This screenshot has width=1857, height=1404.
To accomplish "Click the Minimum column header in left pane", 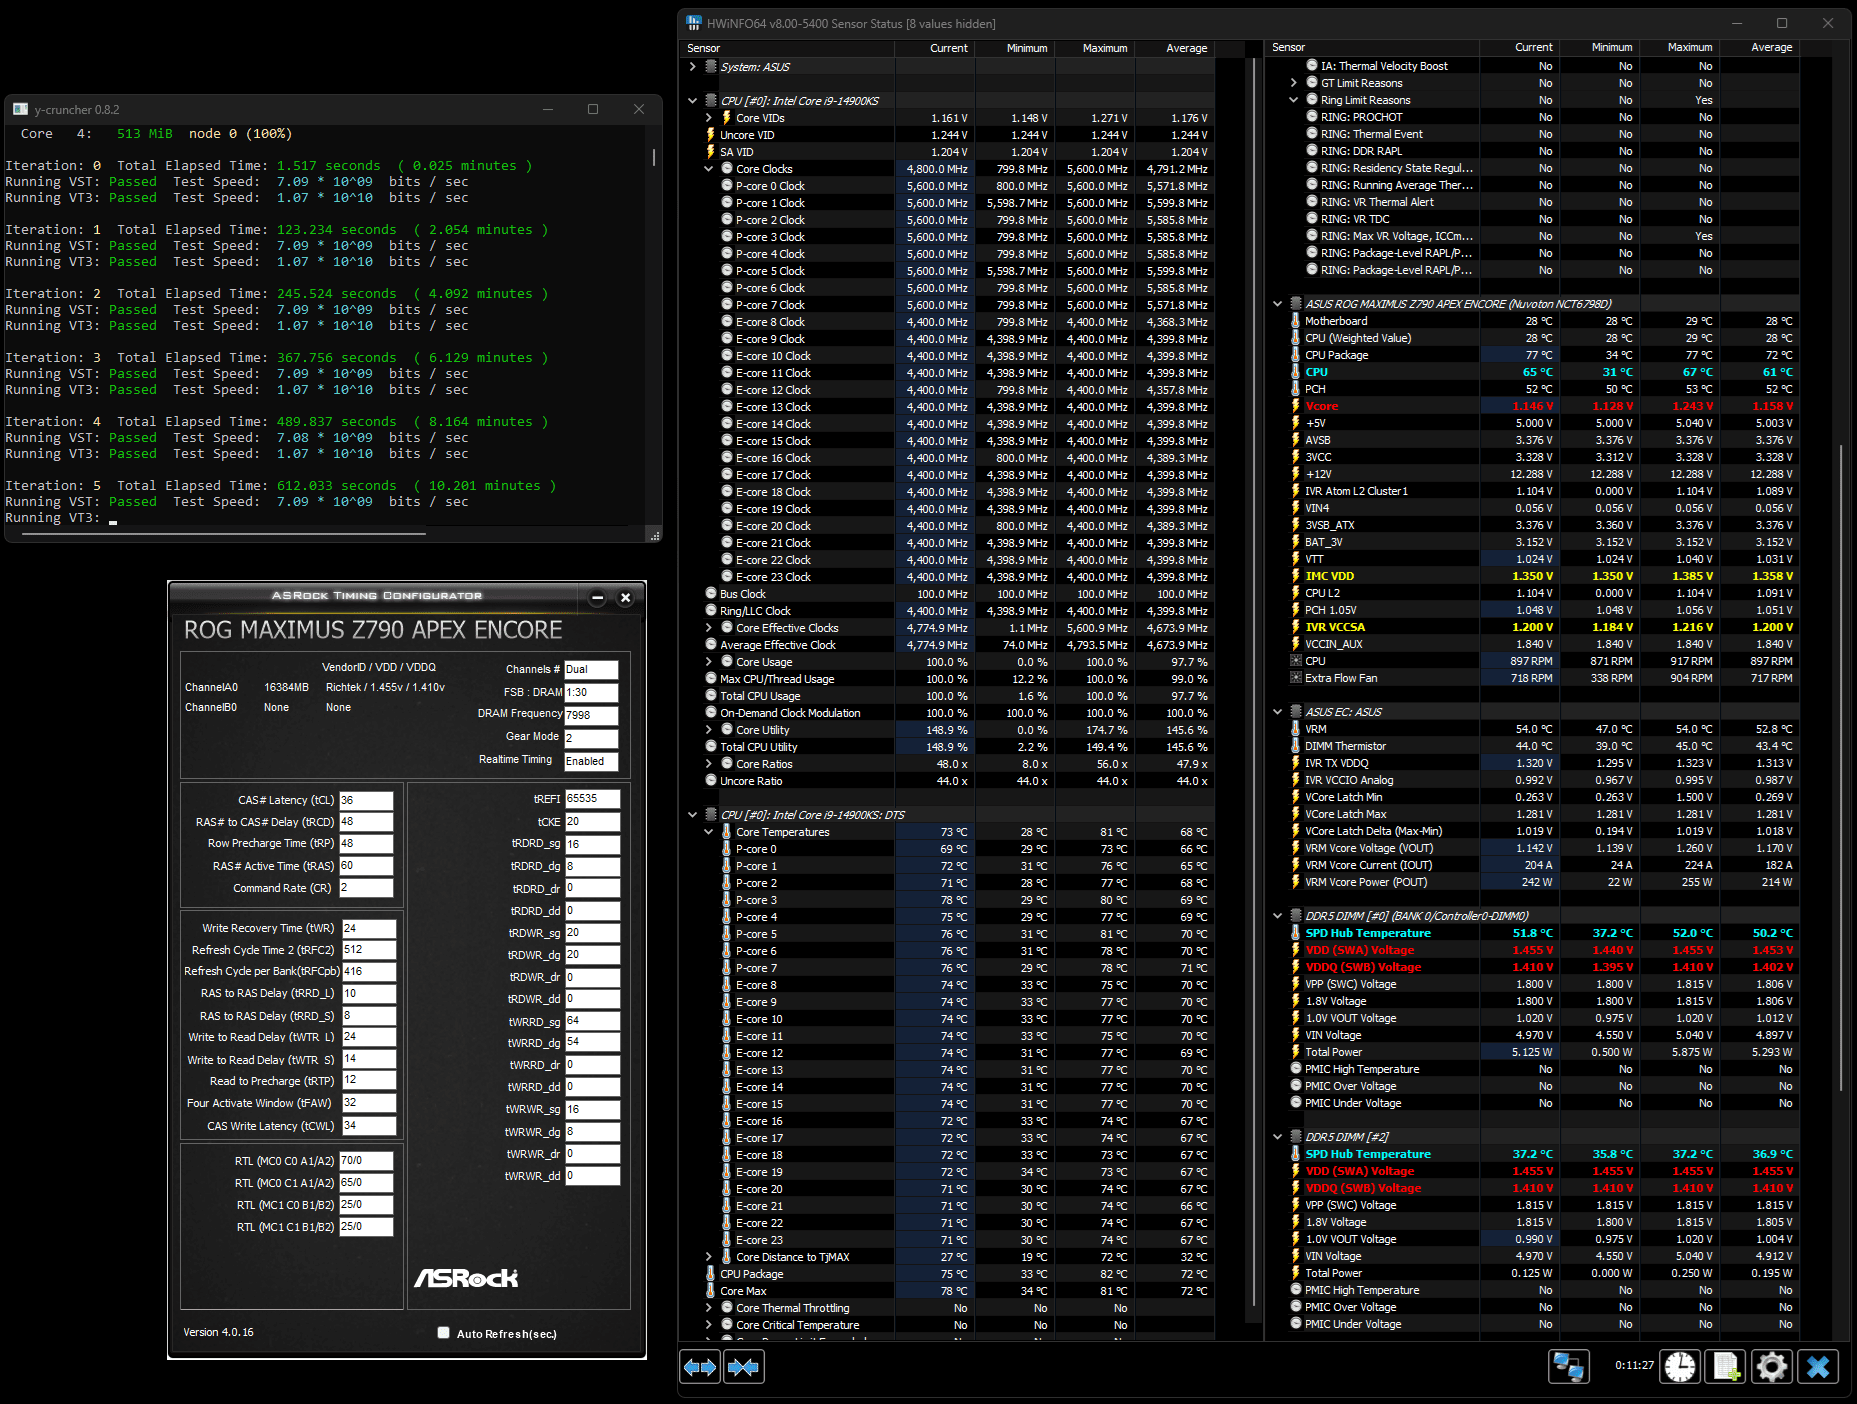I will pos(1015,48).
